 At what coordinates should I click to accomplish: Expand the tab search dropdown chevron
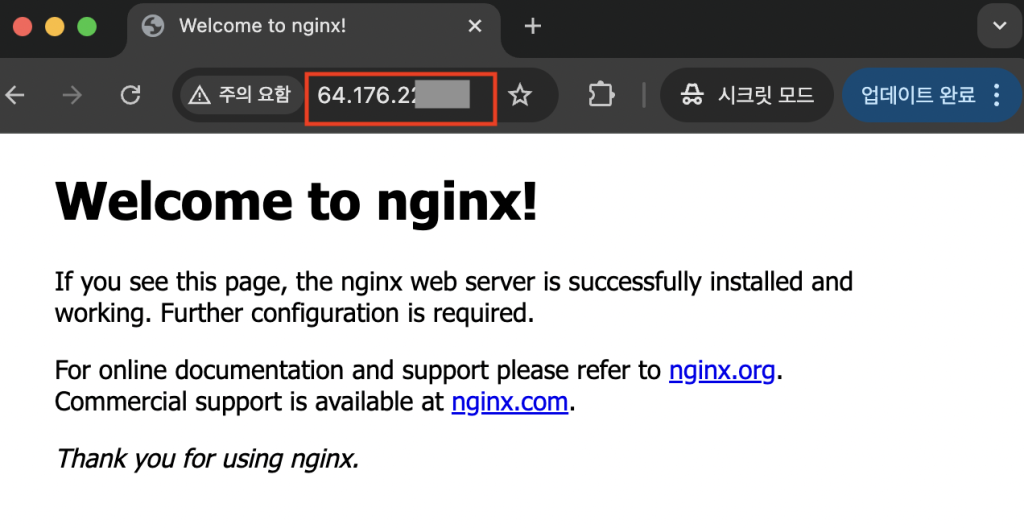[999, 26]
